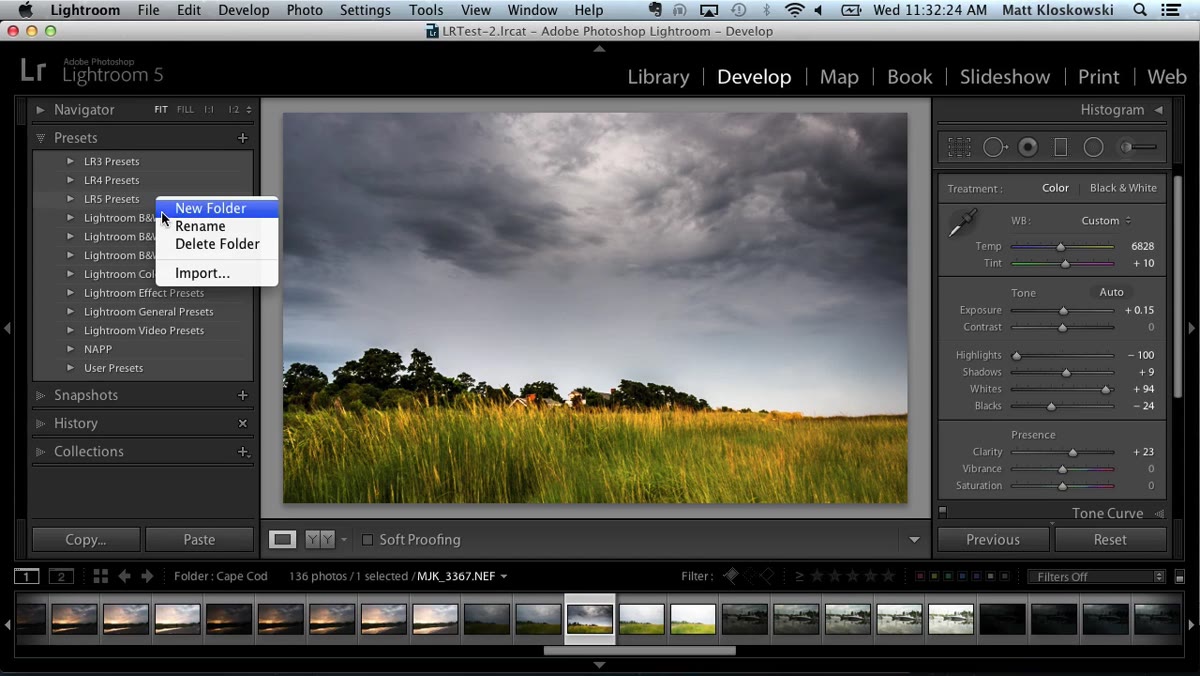
Task: Set treatment to Color
Action: (x=1055, y=188)
